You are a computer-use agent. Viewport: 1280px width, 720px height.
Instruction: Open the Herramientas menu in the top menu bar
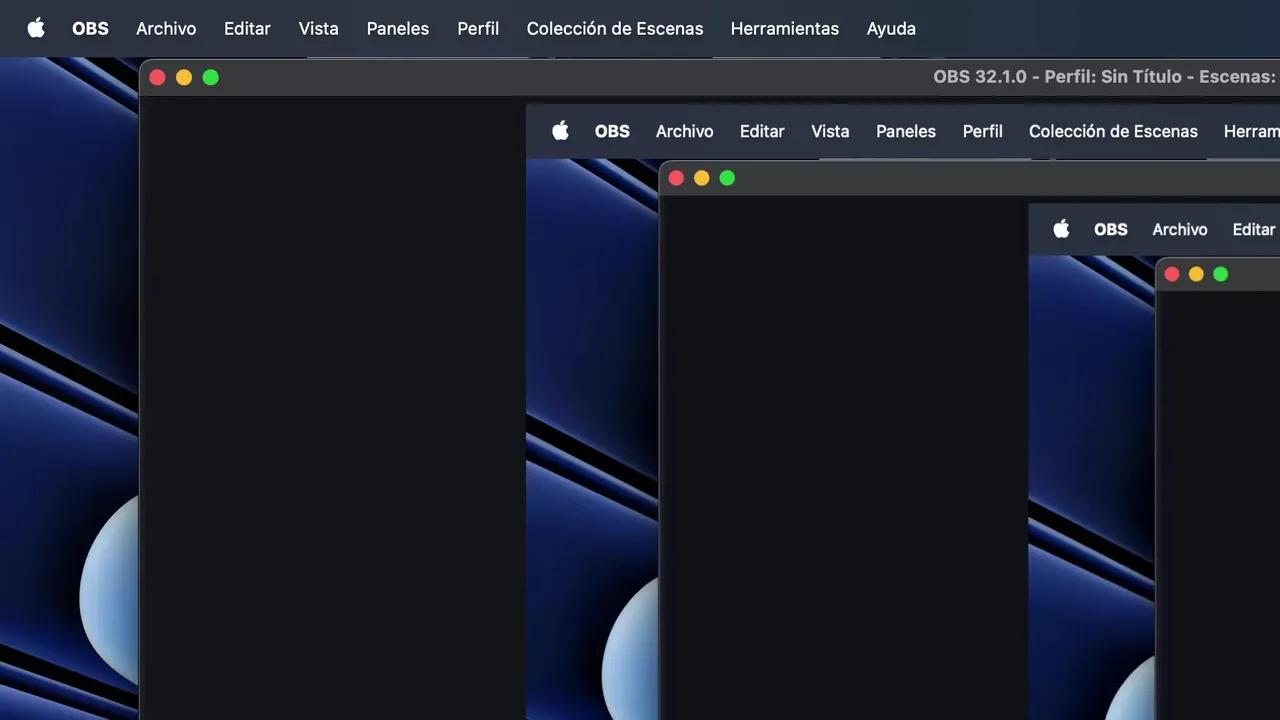pyautogui.click(x=785, y=29)
